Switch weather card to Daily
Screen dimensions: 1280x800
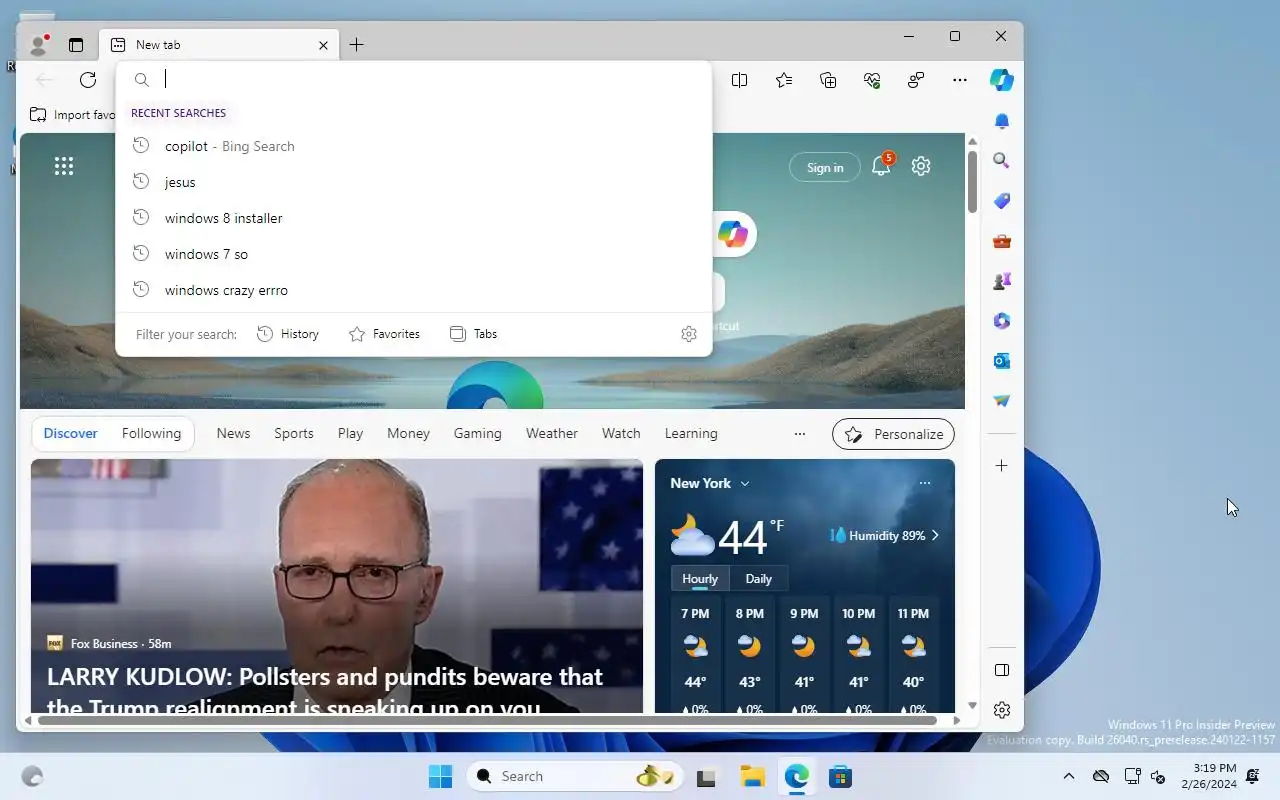759,579
